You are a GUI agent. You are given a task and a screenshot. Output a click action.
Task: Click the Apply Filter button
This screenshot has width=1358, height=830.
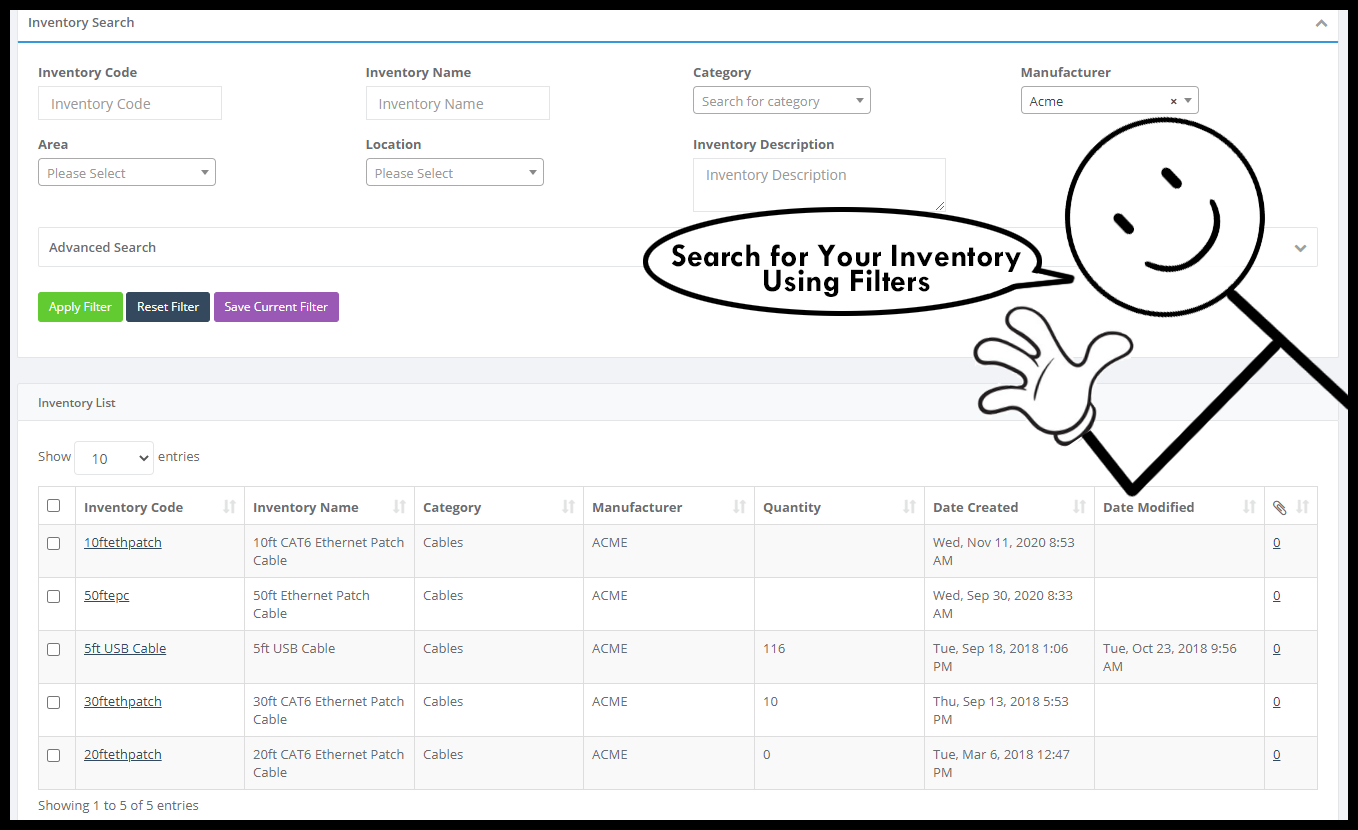pyautogui.click(x=80, y=307)
